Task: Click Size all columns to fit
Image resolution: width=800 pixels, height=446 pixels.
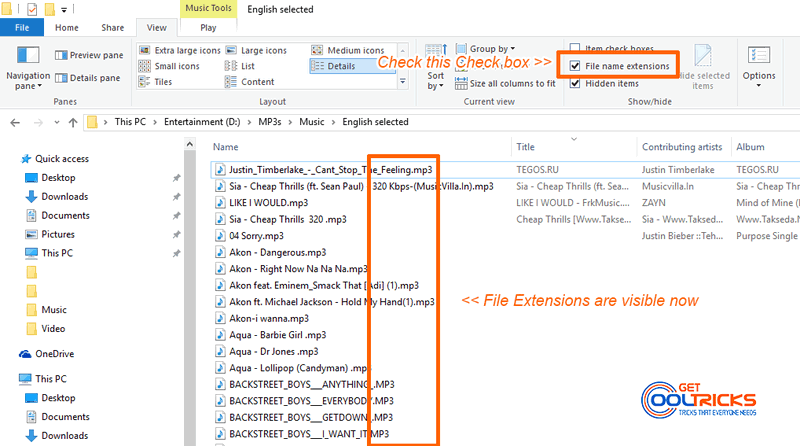Action: coord(505,83)
